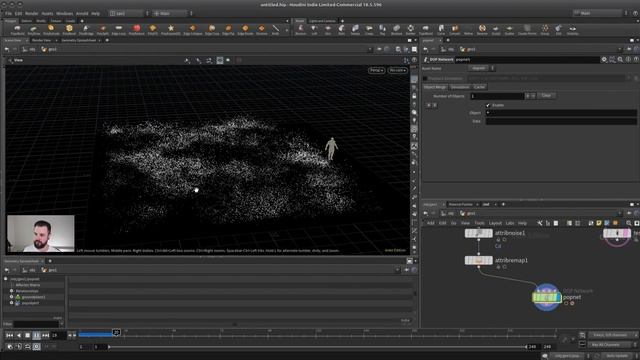Open the viewport path bar dropdown arrow
Image resolution: width=640 pixels, height=360 pixels.
click(370, 49)
